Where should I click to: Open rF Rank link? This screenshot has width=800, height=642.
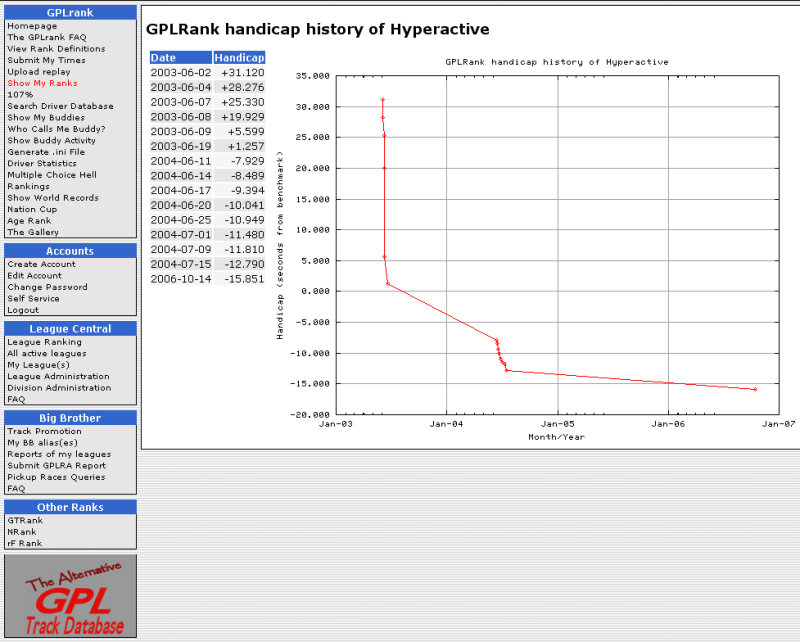coord(24,544)
